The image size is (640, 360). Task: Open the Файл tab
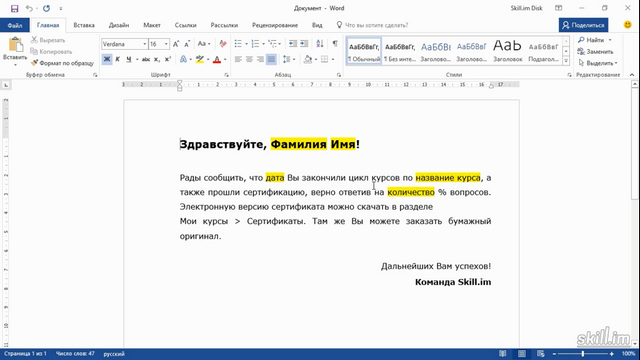click(15, 25)
